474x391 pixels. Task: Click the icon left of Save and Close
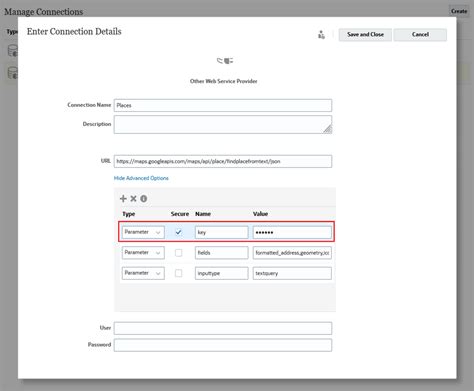click(x=321, y=35)
